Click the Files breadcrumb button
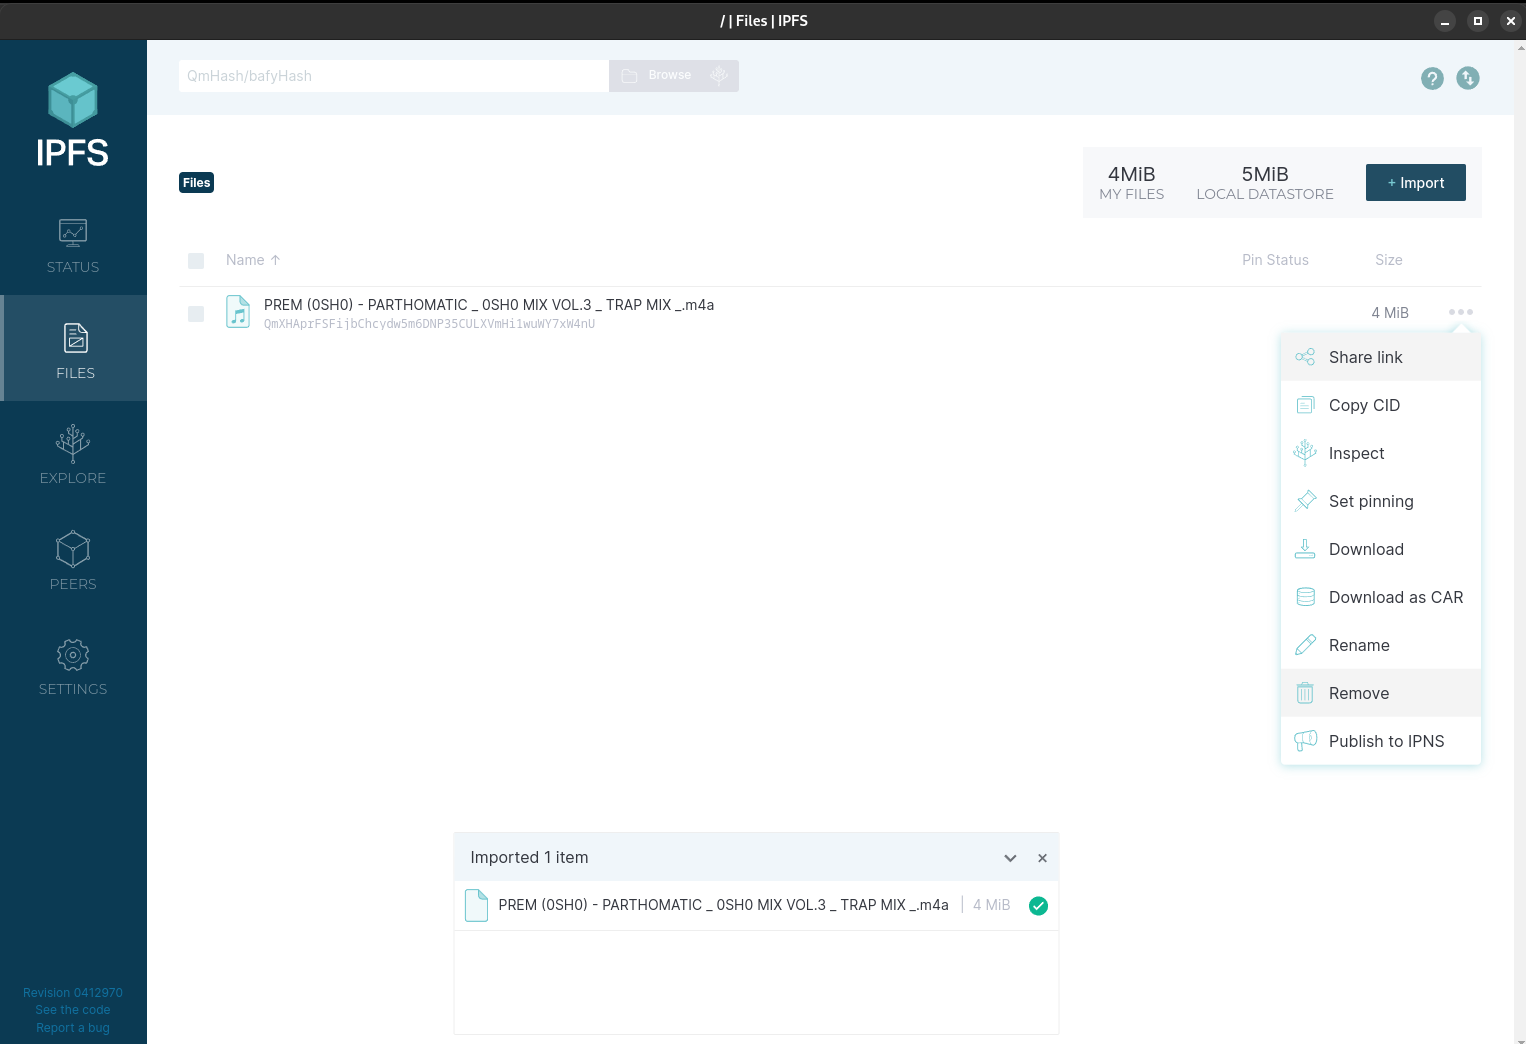 click(196, 183)
